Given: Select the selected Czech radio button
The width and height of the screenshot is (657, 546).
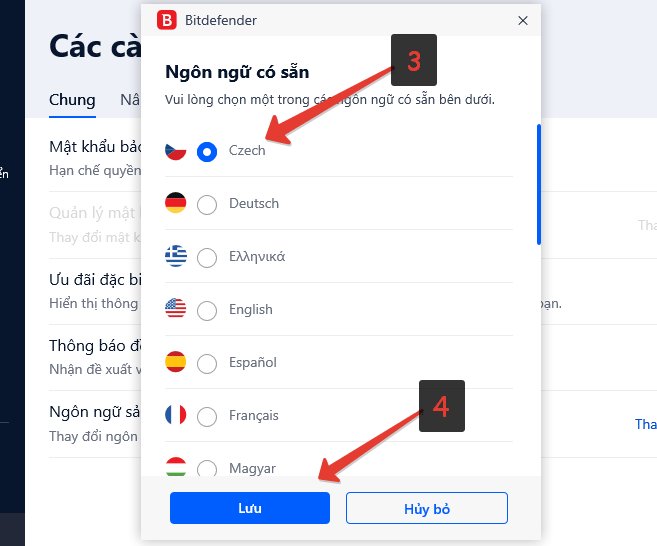Looking at the screenshot, I should click(207, 152).
